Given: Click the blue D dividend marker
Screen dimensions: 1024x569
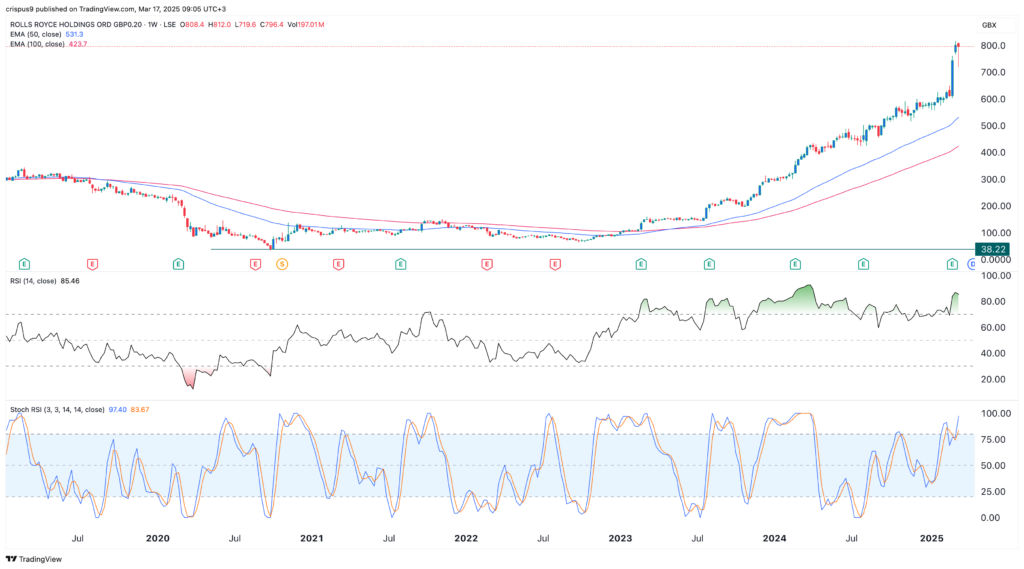Looking at the screenshot, I should (971, 265).
